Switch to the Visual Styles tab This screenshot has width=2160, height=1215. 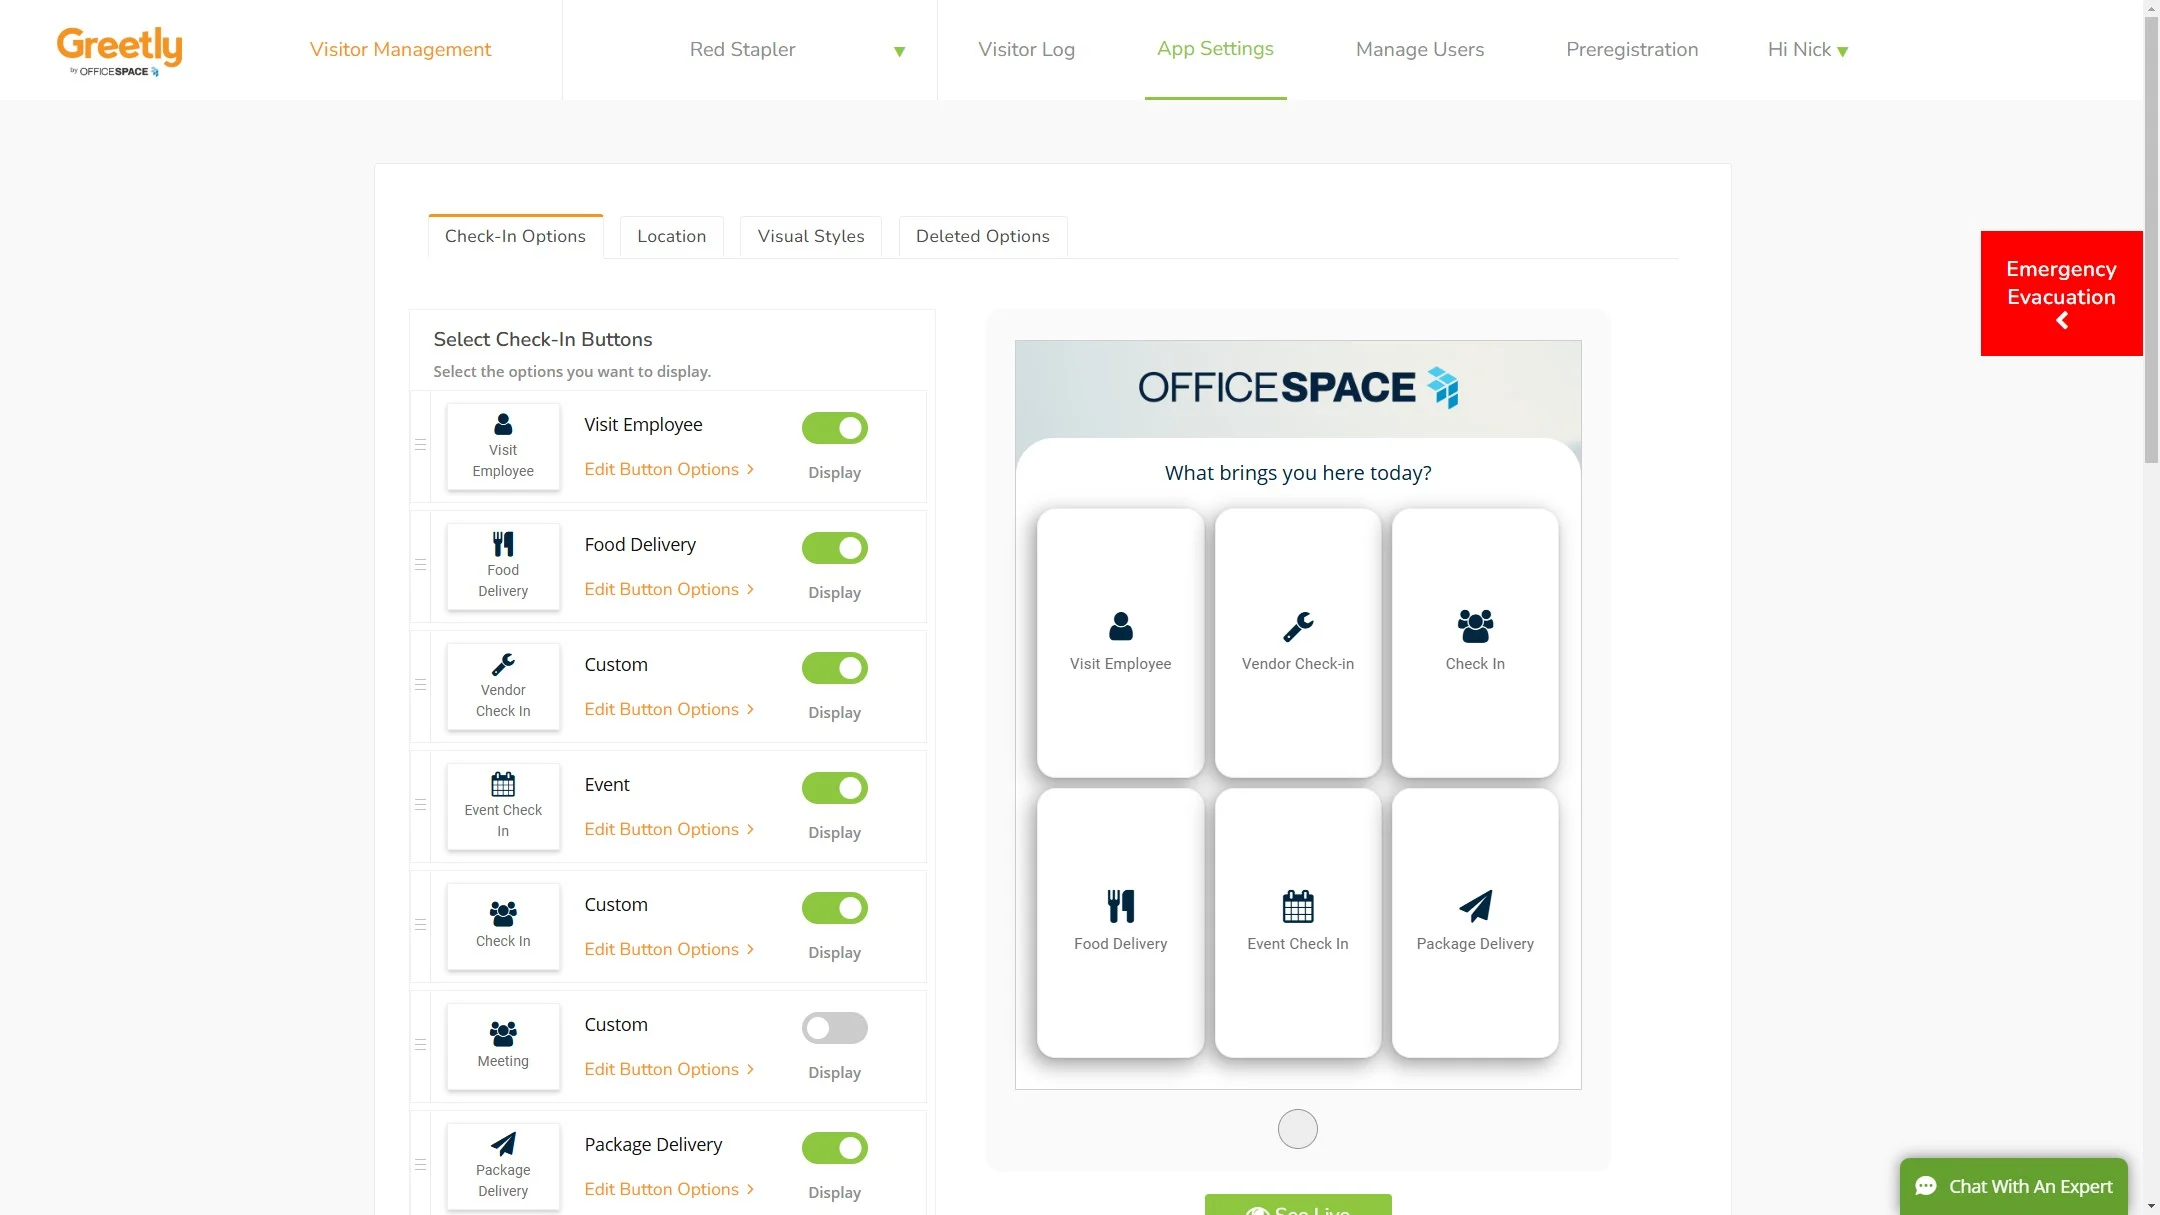pyautogui.click(x=810, y=237)
